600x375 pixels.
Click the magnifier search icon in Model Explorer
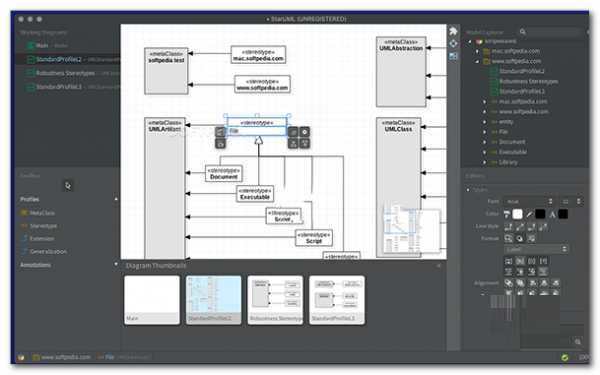point(522,32)
